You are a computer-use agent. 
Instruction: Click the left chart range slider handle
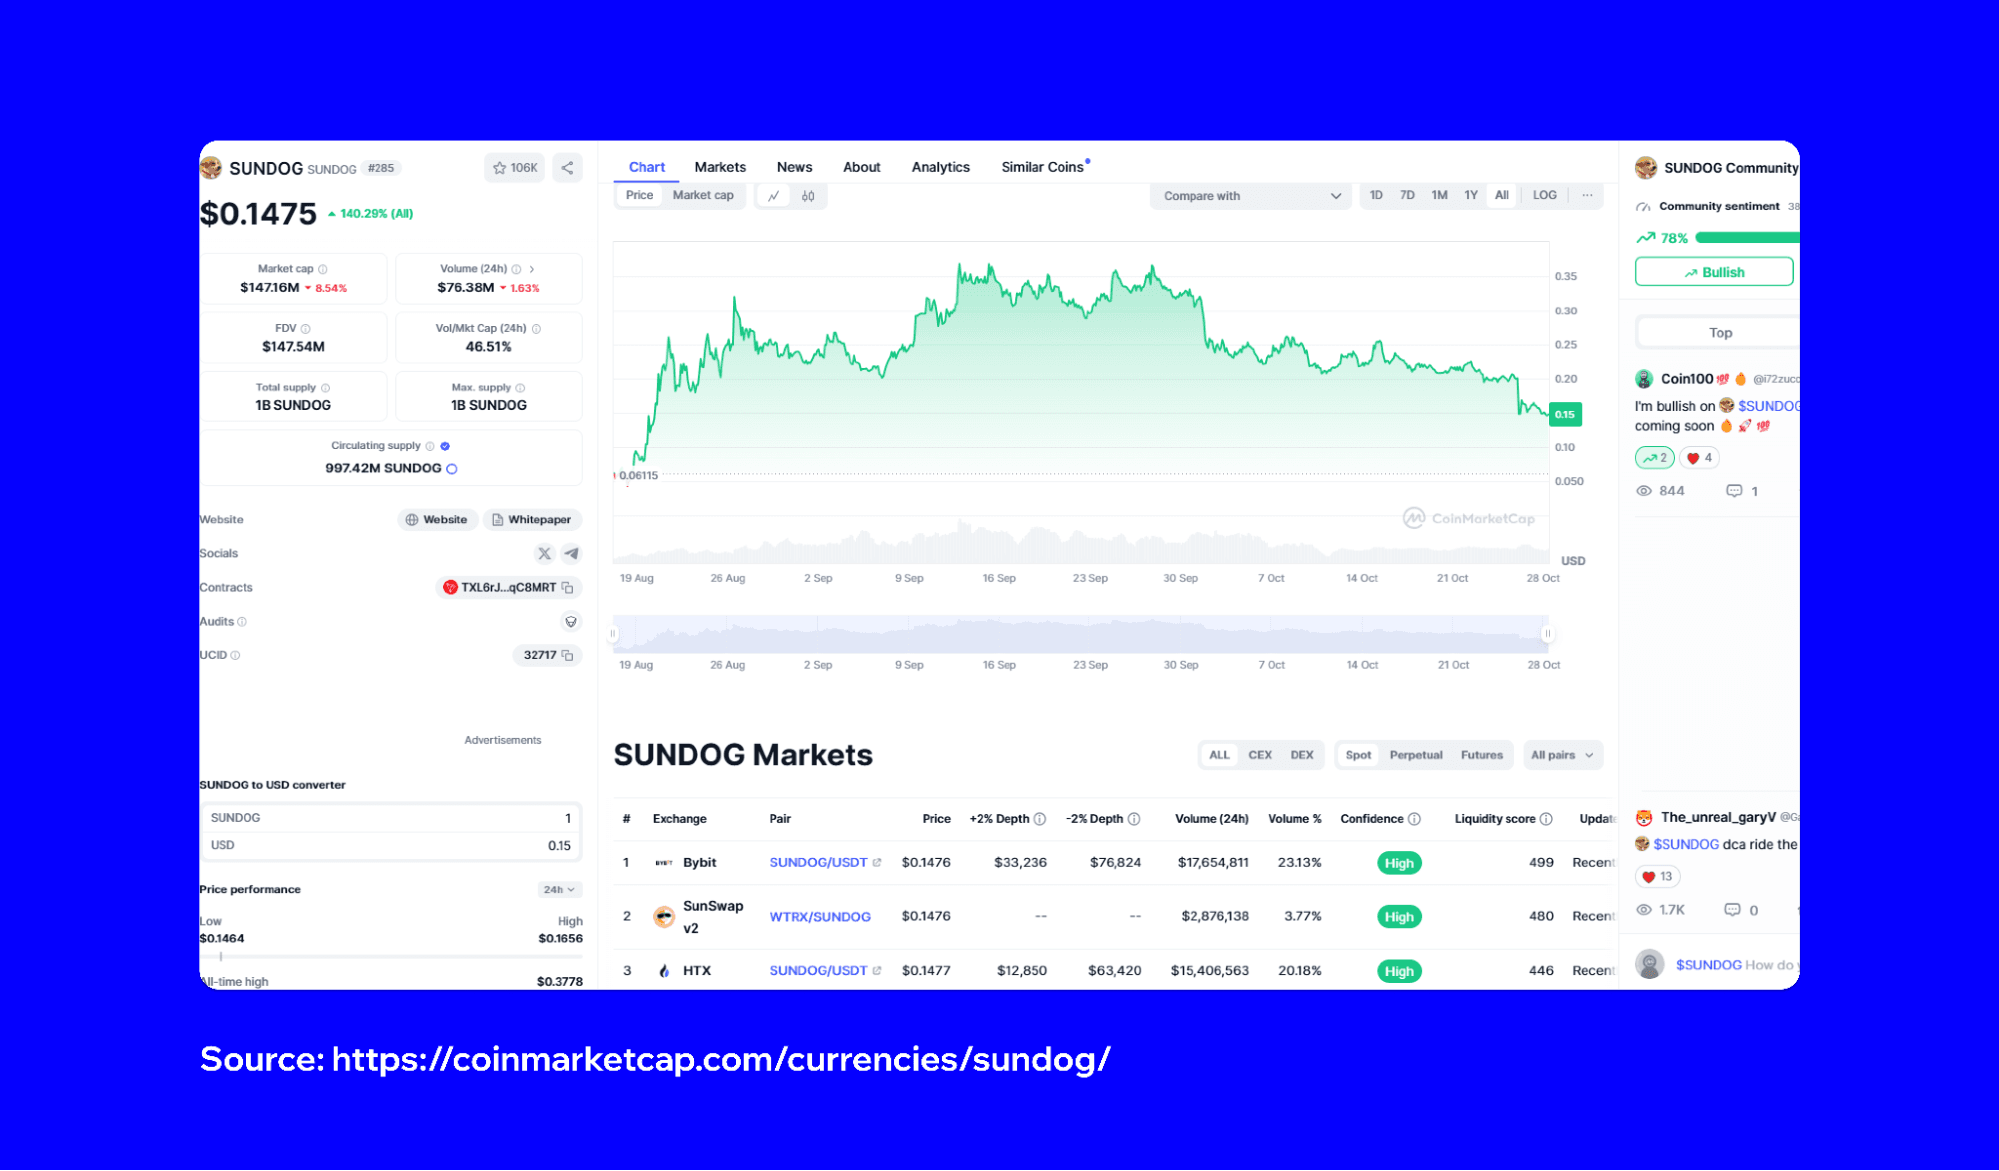[614, 634]
